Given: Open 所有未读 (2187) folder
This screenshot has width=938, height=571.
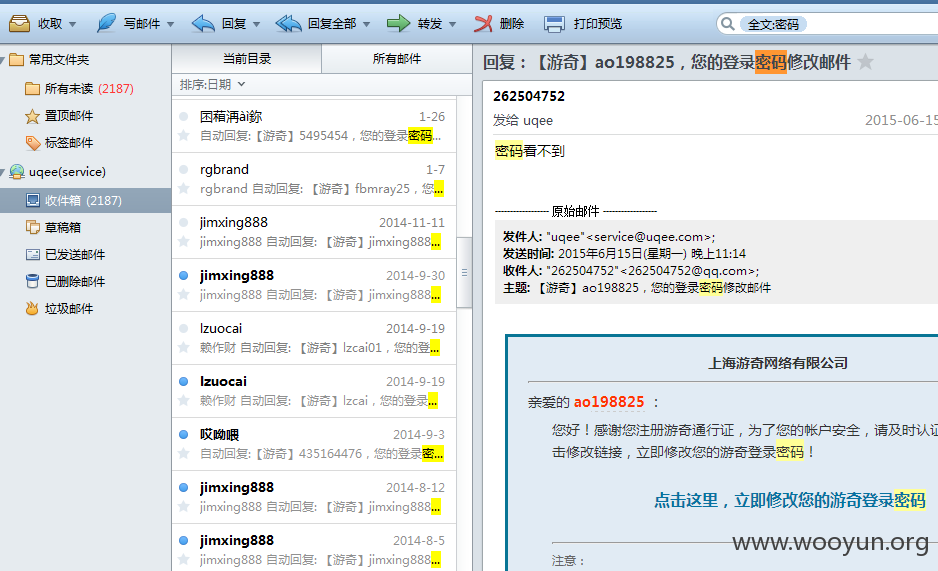Looking at the screenshot, I should [x=89, y=88].
